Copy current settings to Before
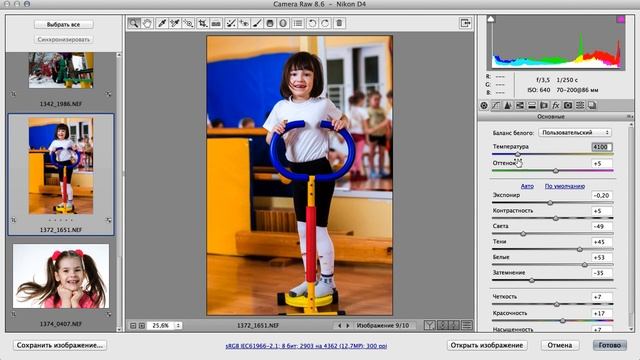The width and height of the screenshot is (640, 360). 454,325
